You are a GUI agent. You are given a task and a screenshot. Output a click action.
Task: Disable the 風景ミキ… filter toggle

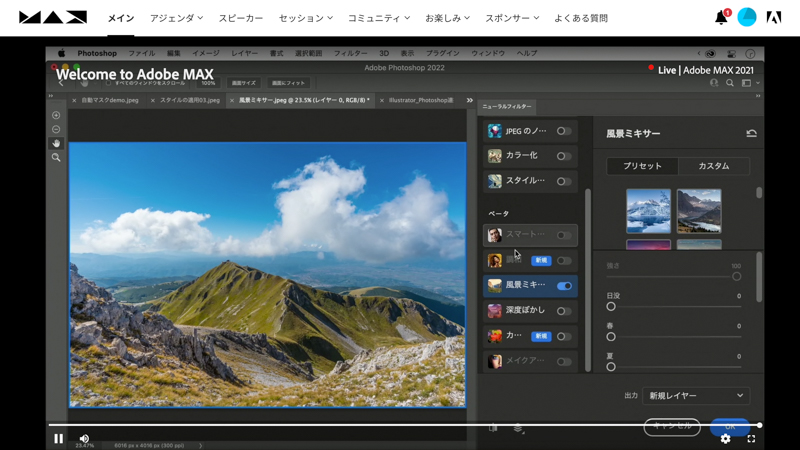(x=564, y=286)
